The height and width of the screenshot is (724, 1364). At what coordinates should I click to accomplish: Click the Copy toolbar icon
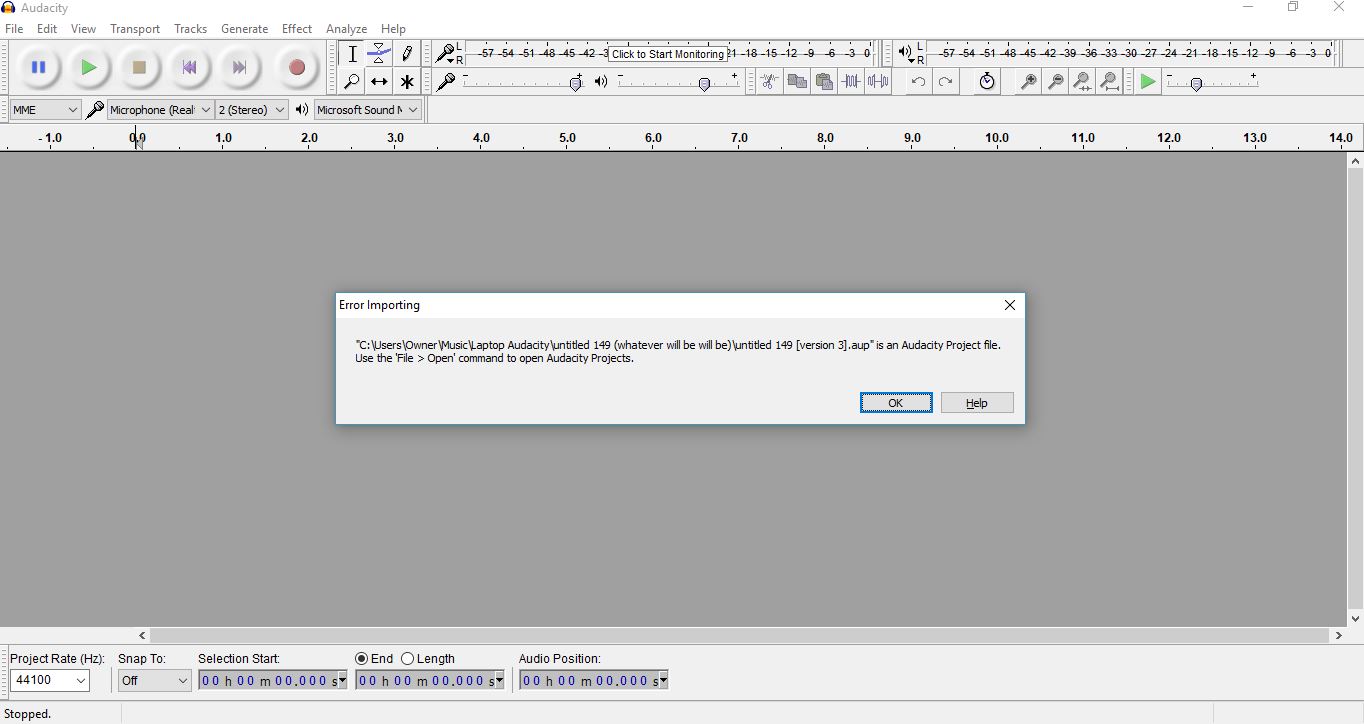[797, 82]
